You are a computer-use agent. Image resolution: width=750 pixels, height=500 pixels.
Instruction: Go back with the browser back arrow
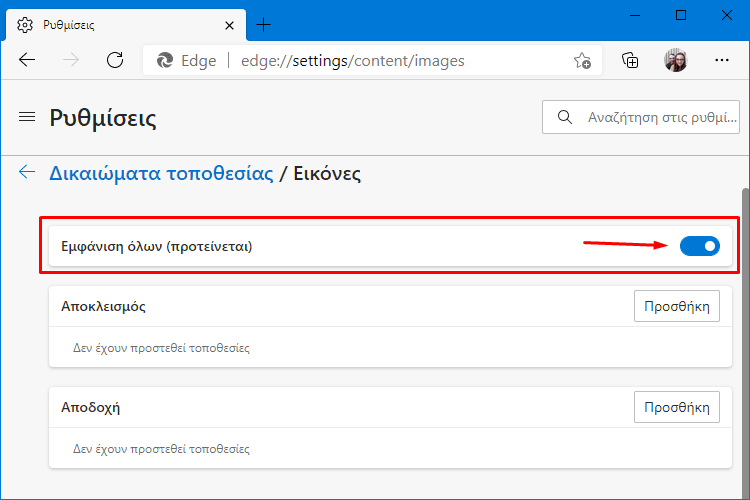tap(27, 60)
